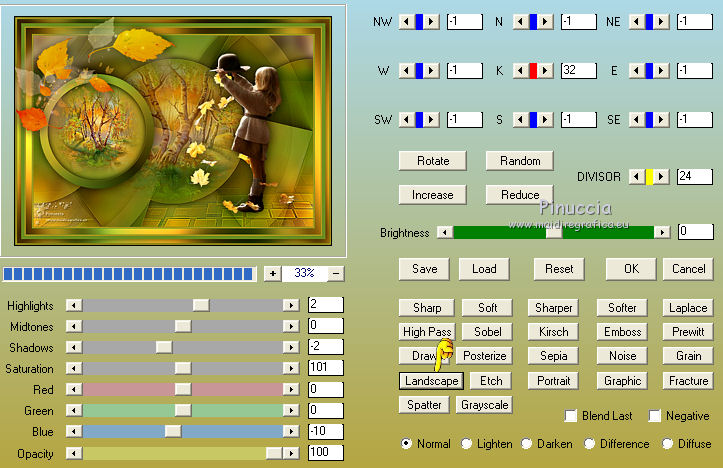Click the Increase button
The height and width of the screenshot is (468, 723).
(x=433, y=195)
